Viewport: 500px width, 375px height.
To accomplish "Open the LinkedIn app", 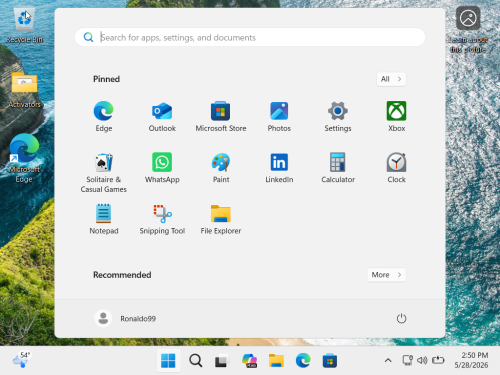I will [279, 168].
